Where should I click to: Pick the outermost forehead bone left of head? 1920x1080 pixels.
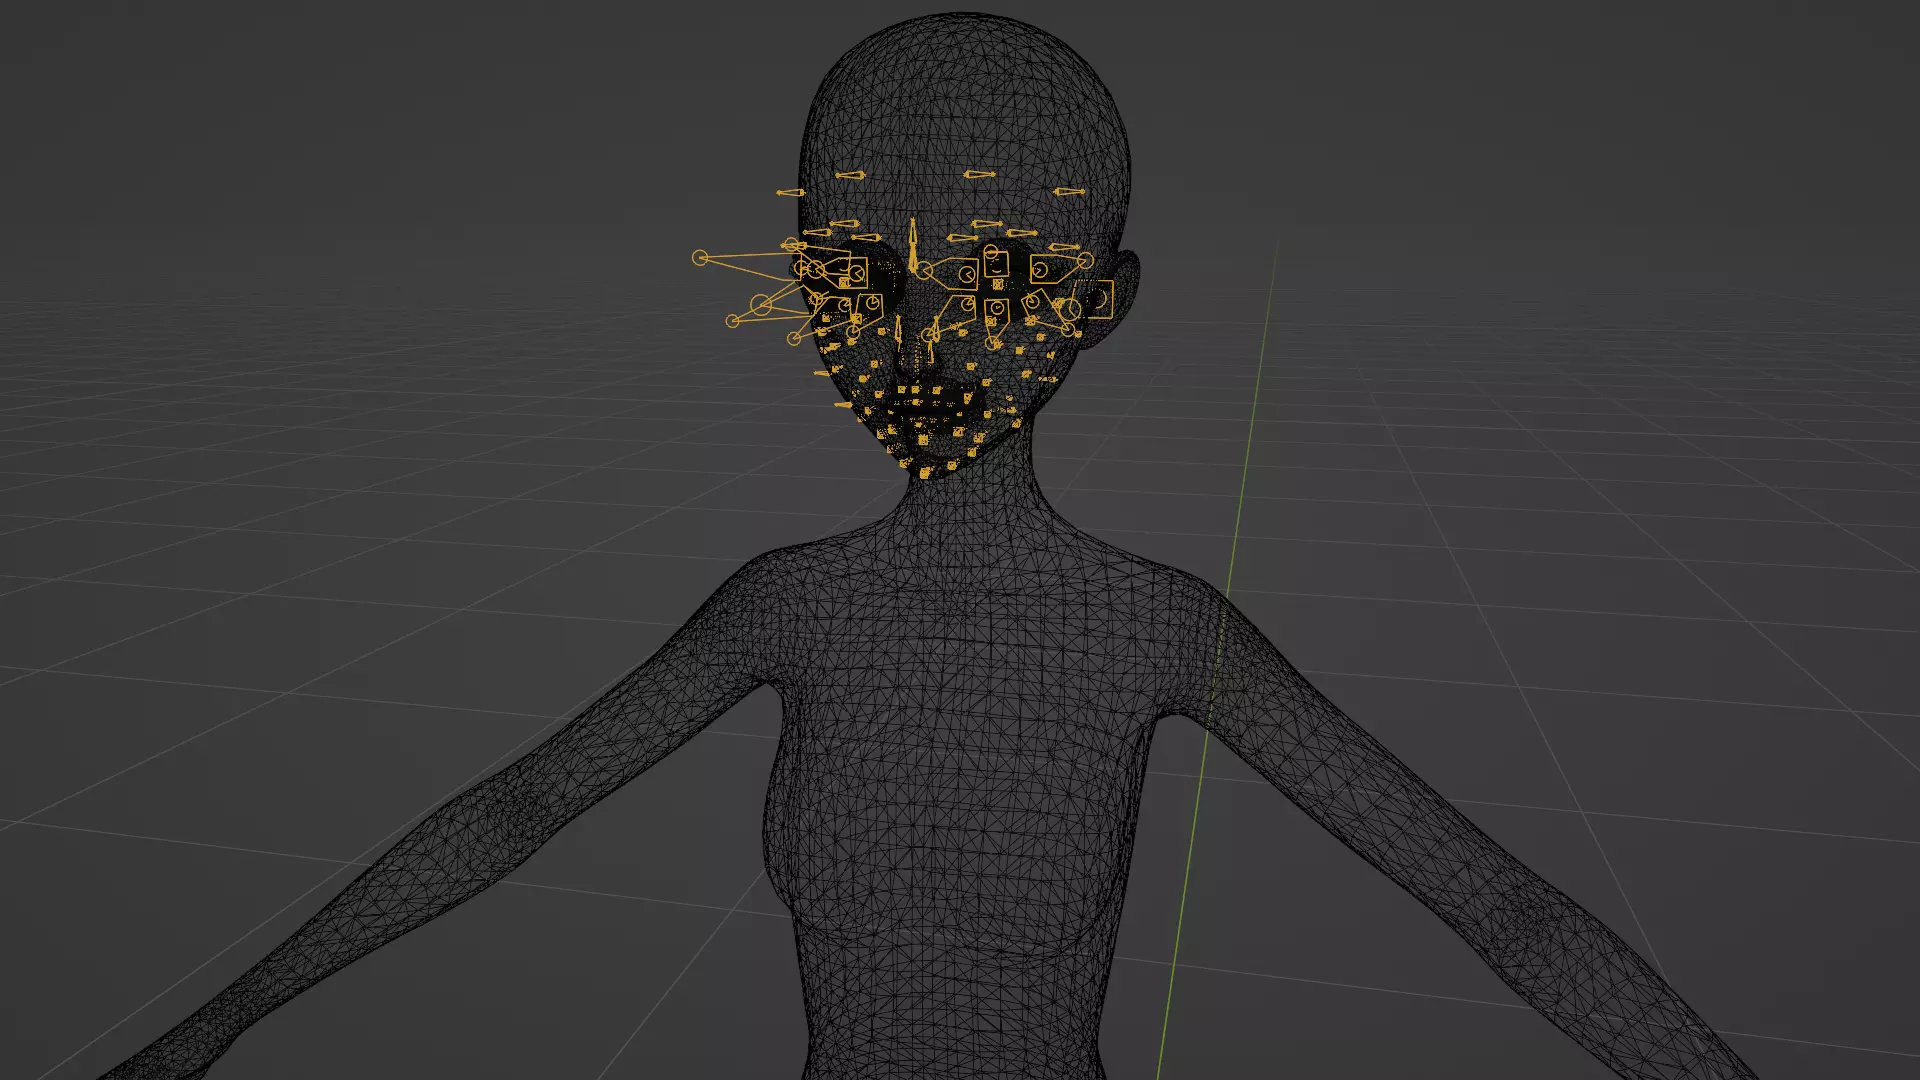pos(790,193)
